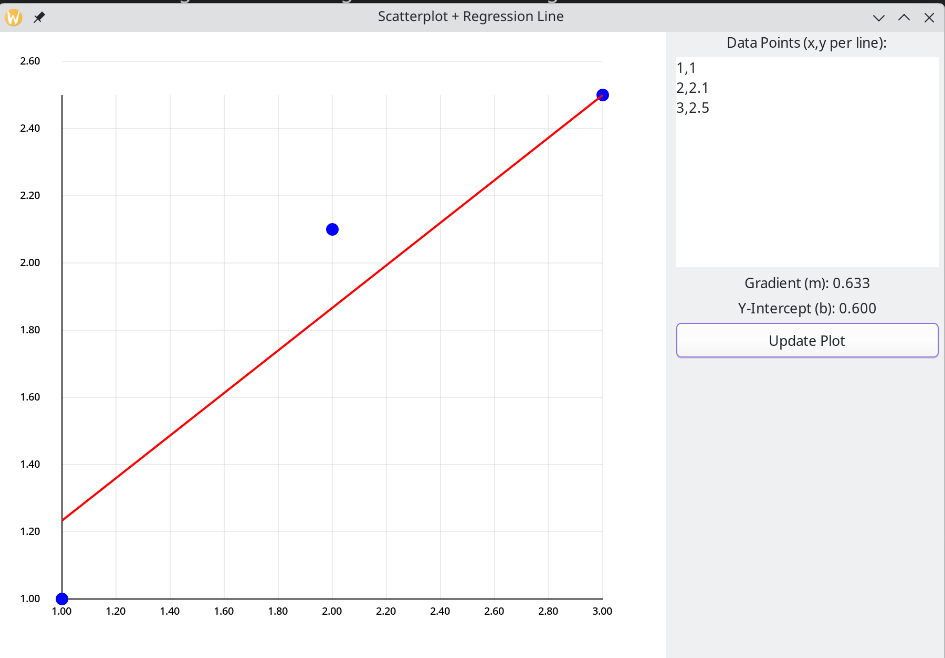Click the x-axis label 2.60
The image size is (945, 658).
(494, 612)
